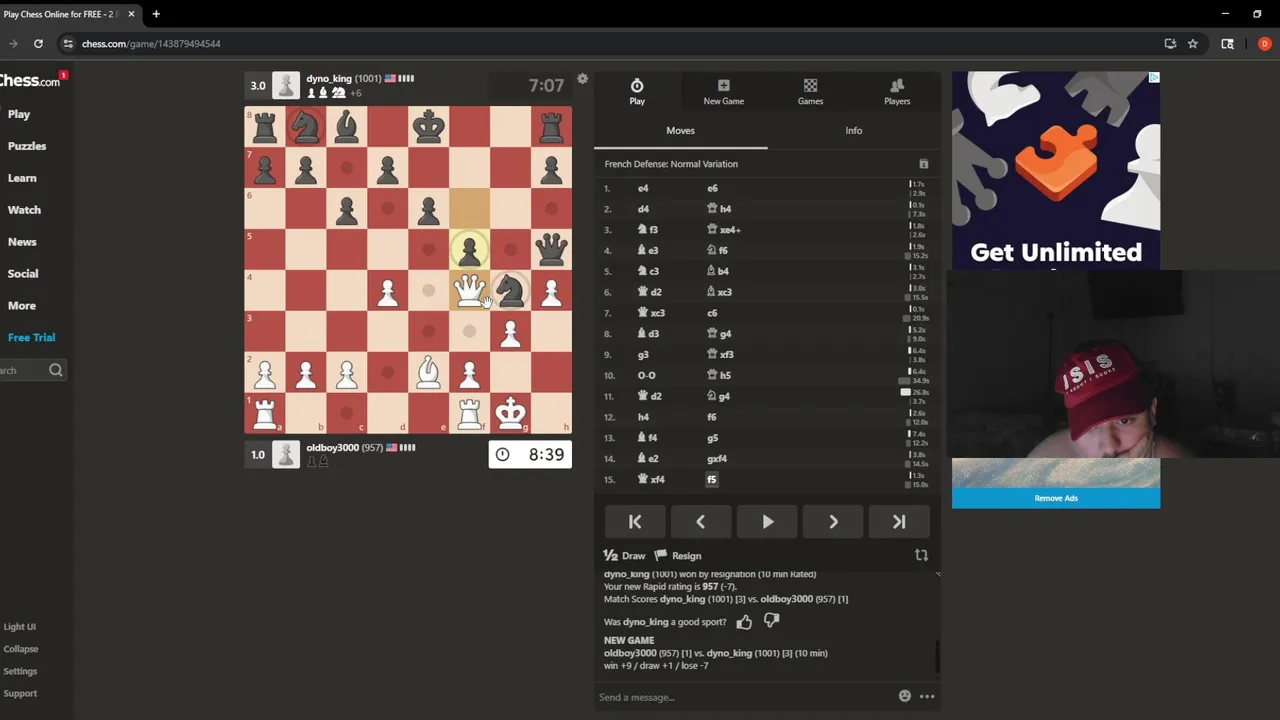Switch to the Moves tab
The width and height of the screenshot is (1280, 720).
pos(680,130)
